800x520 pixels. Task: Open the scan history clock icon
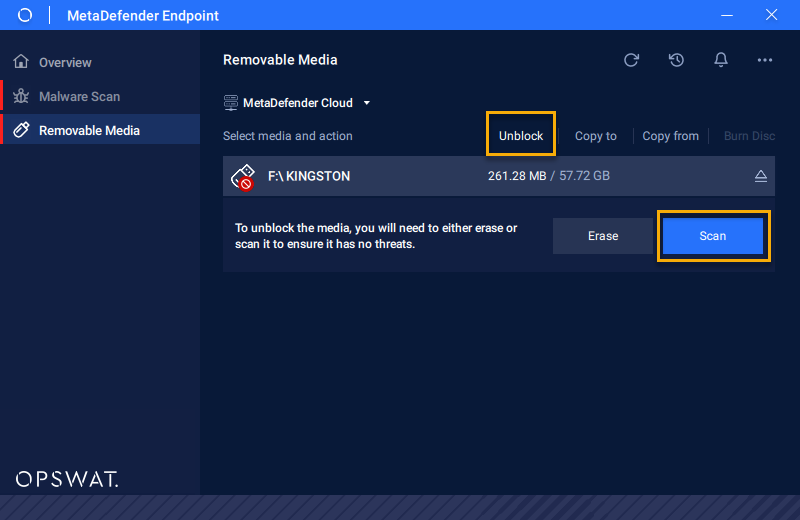click(x=676, y=60)
